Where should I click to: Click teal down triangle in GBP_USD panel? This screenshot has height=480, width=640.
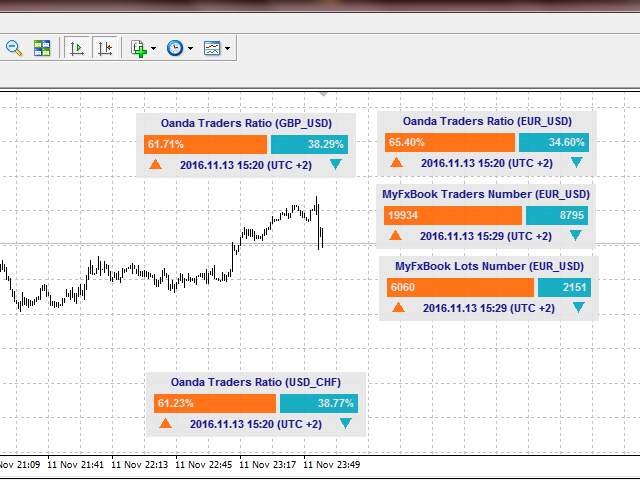(336, 164)
